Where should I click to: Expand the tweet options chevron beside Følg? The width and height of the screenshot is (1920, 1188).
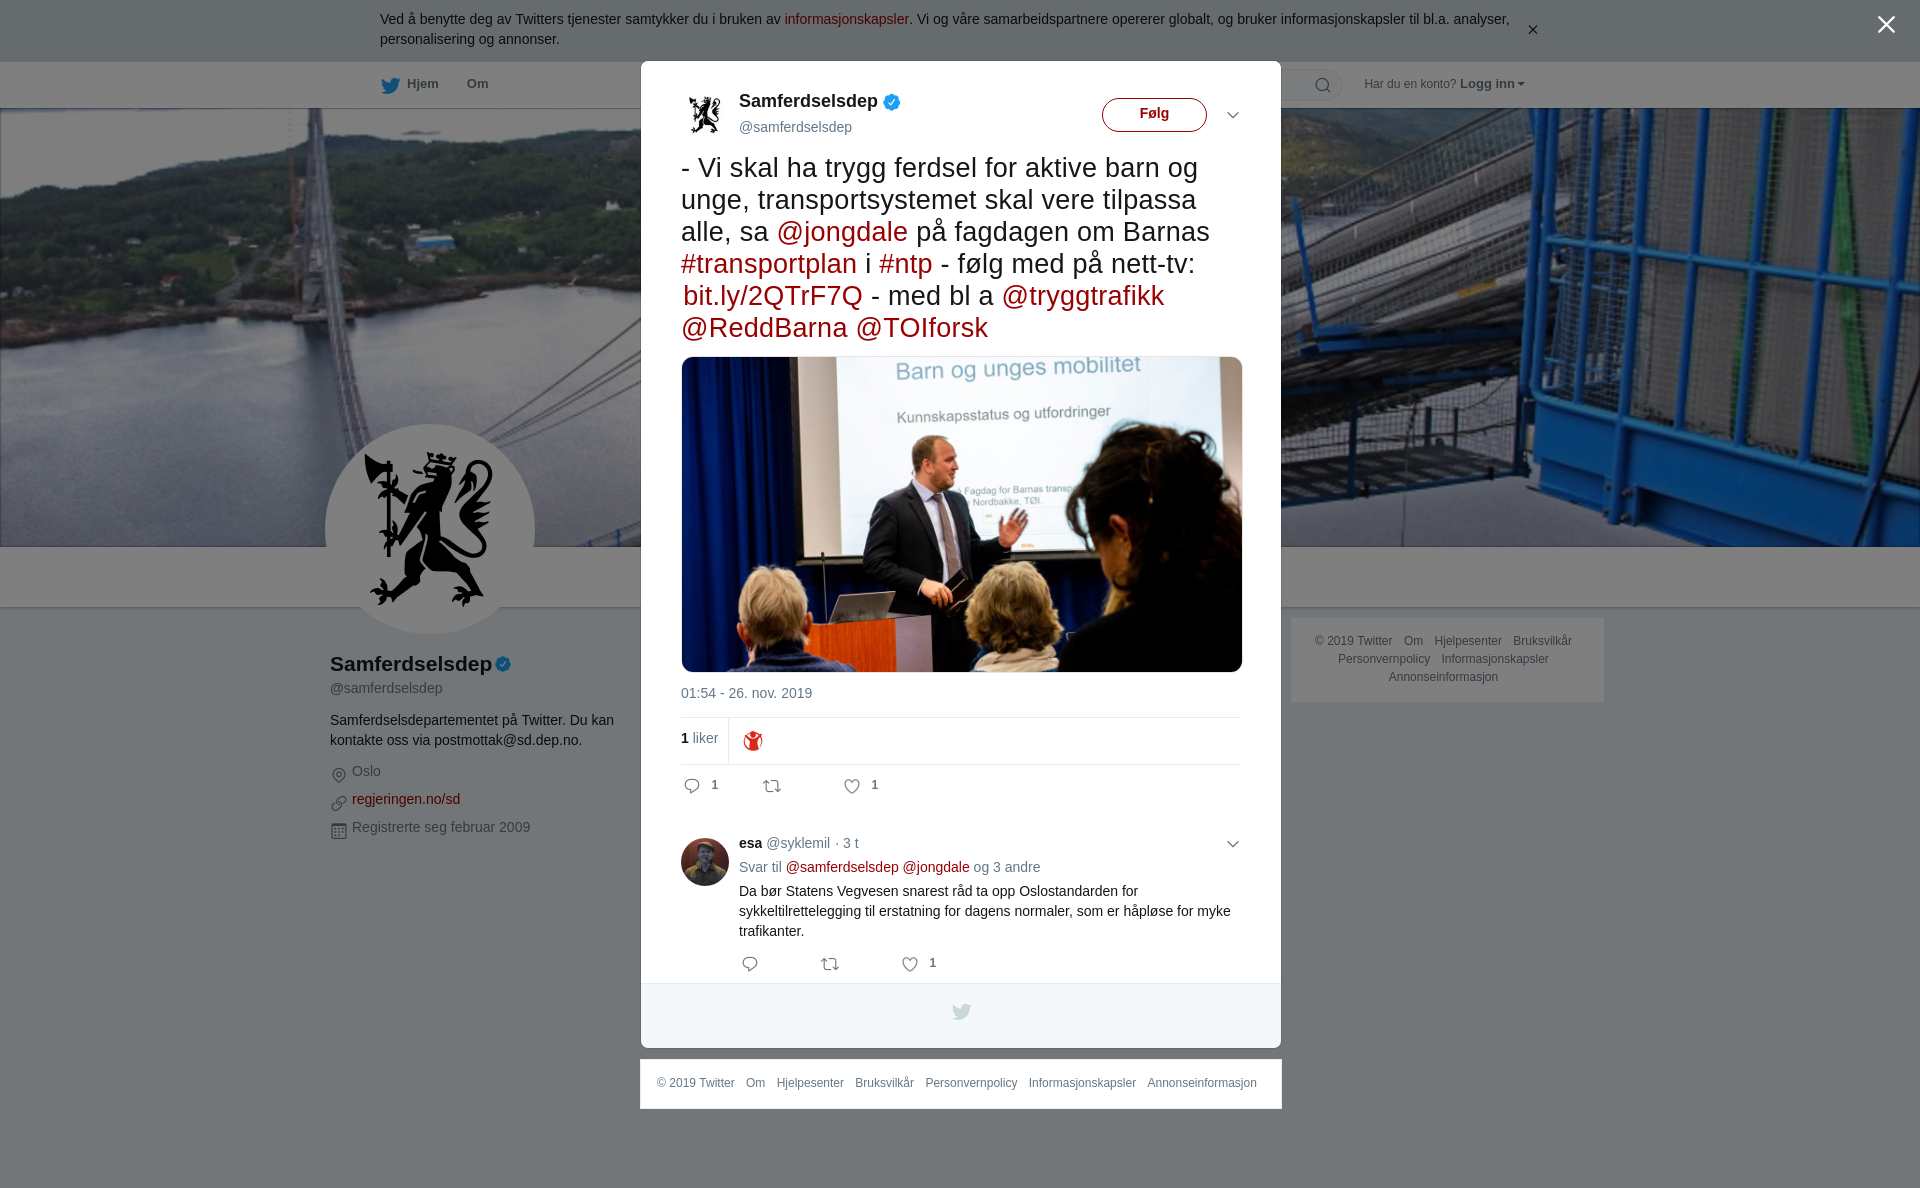tap(1233, 115)
